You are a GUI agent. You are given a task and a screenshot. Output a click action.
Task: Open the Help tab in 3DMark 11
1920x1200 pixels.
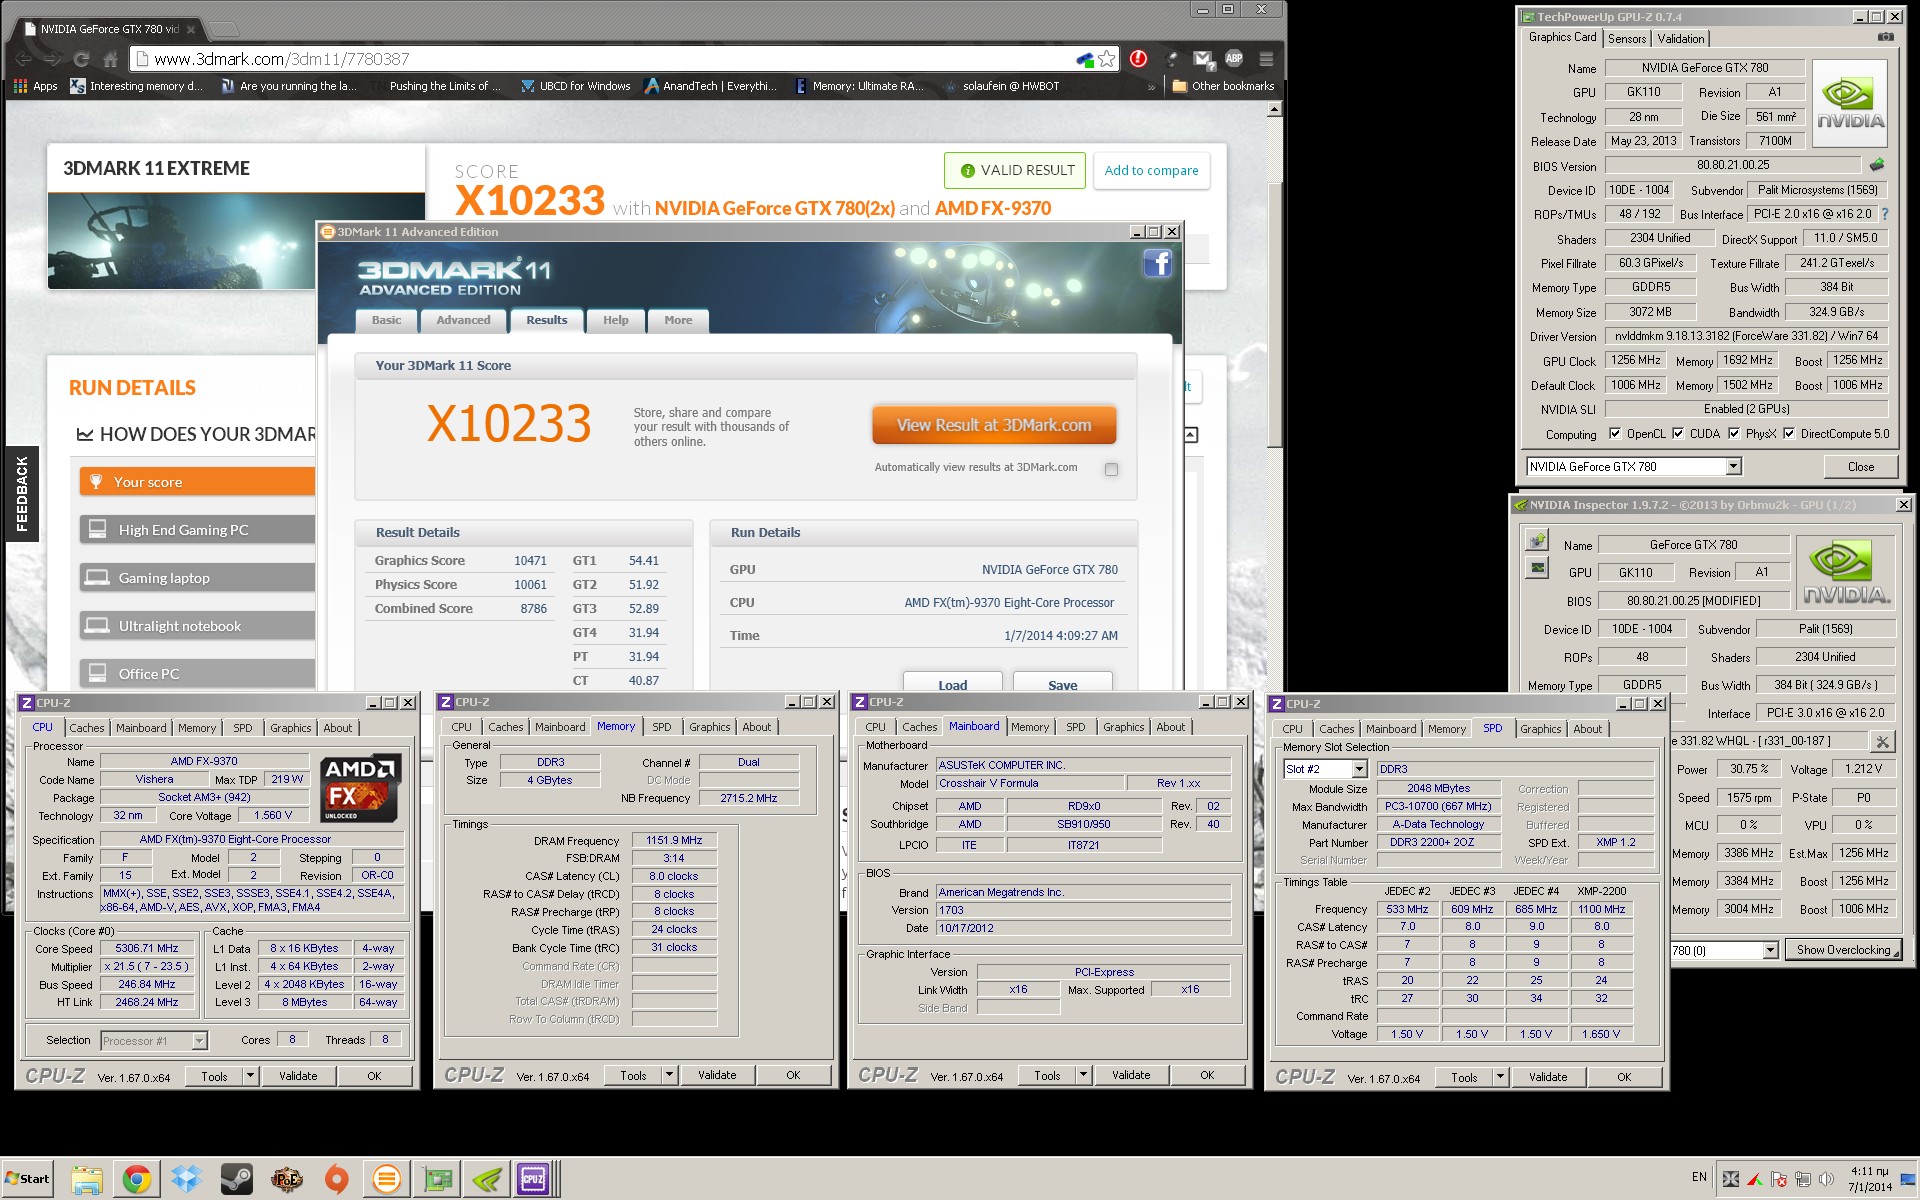pos(616,320)
